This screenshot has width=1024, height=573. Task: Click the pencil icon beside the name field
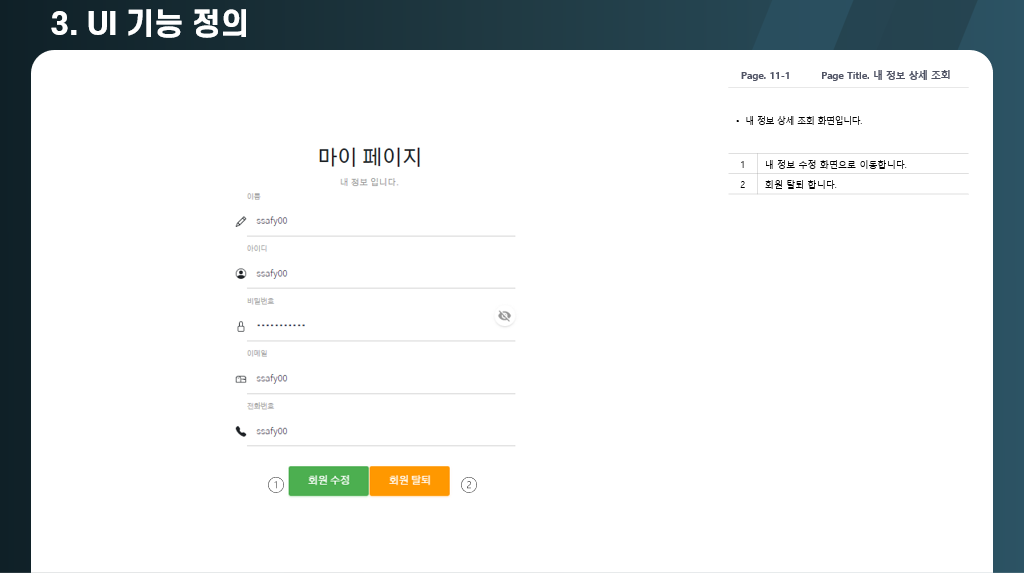(241, 221)
